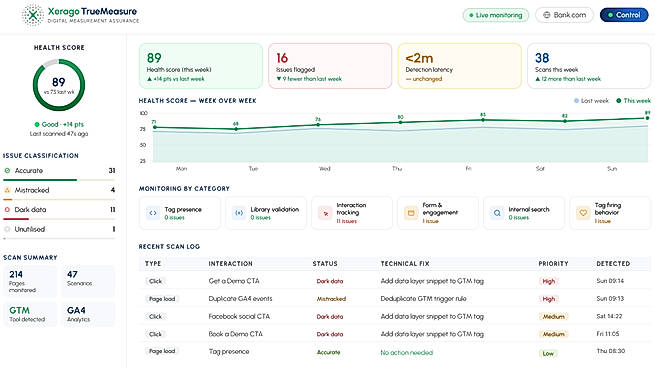655x368 pixels.
Task: Toggle the Live monitoring pill
Action: [x=496, y=15]
